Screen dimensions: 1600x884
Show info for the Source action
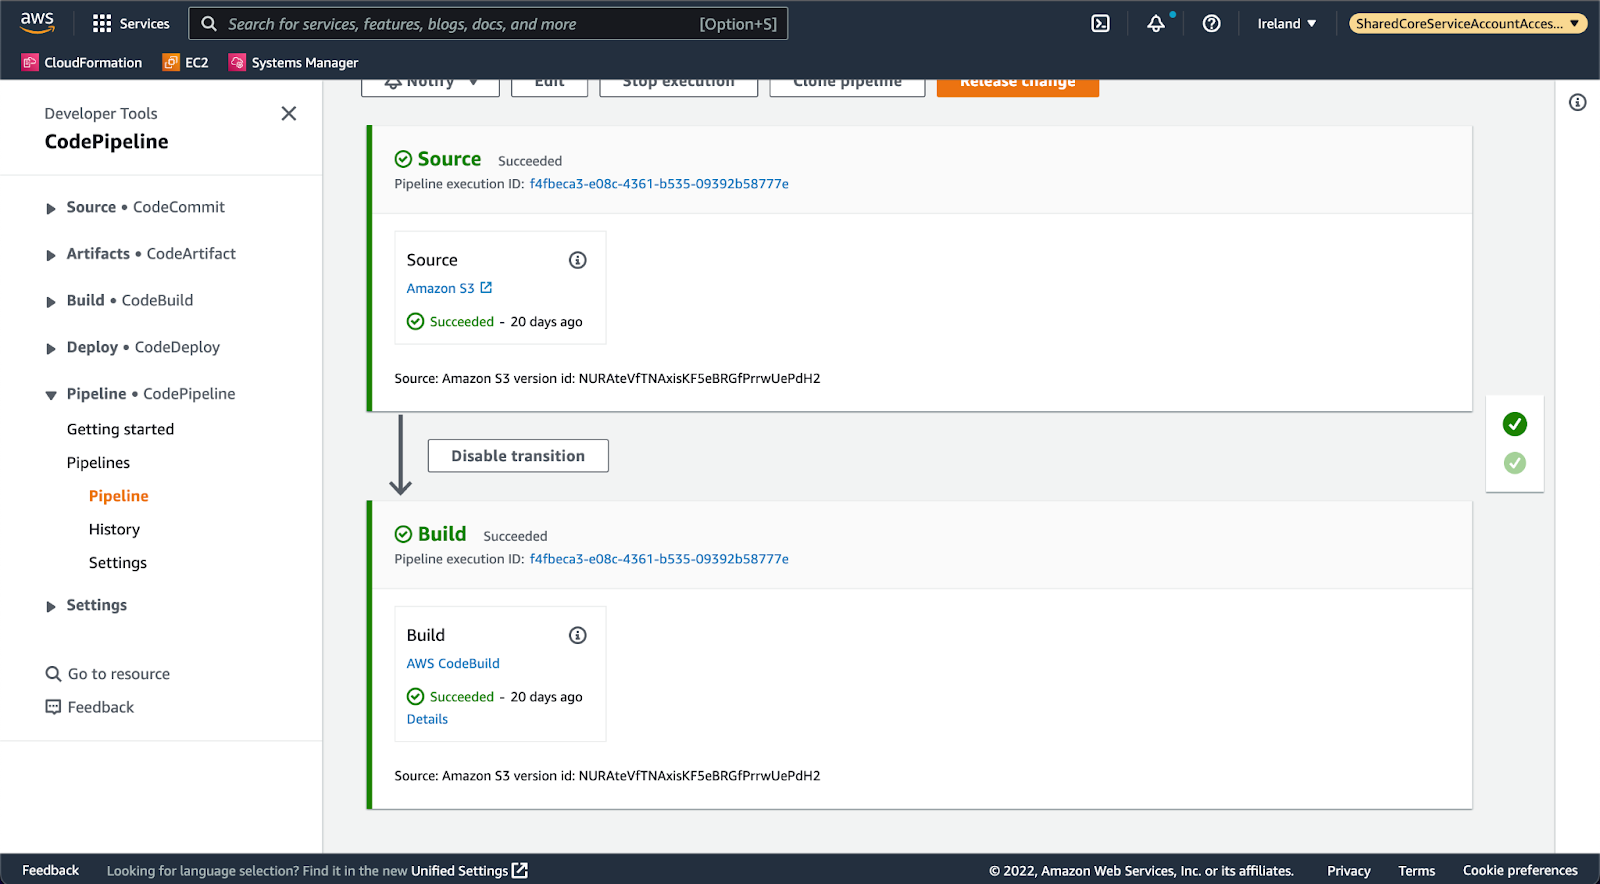pos(578,260)
